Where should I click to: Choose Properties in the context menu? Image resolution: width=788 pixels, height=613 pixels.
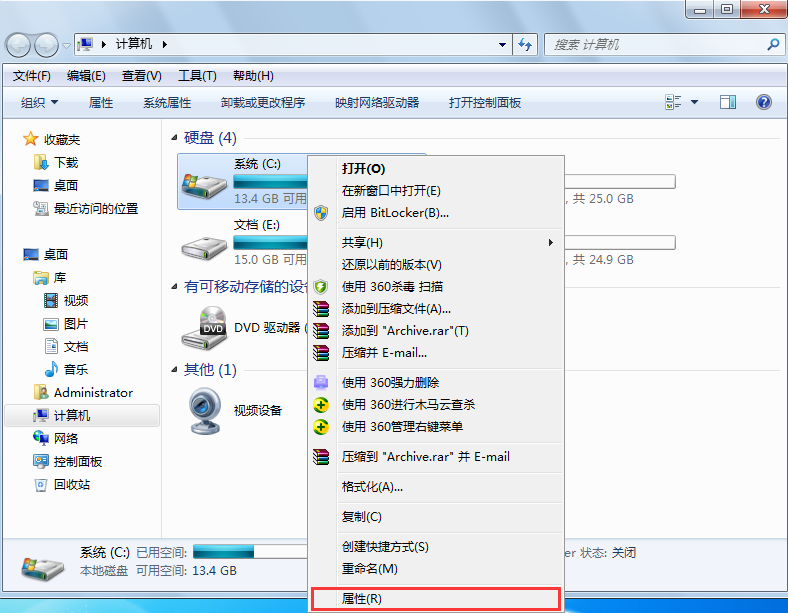pyautogui.click(x=362, y=599)
